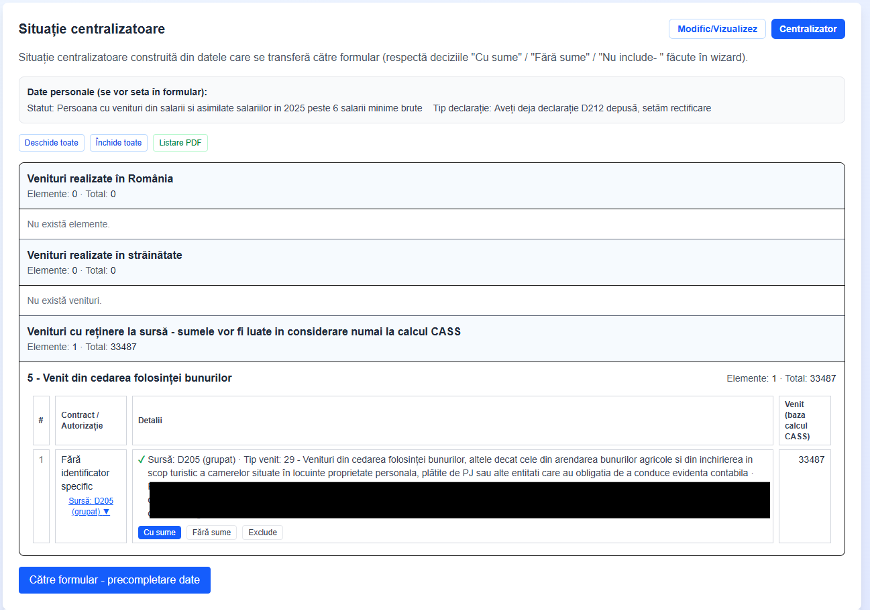Collapse Venituri cu reținere la sursă section

point(243,331)
